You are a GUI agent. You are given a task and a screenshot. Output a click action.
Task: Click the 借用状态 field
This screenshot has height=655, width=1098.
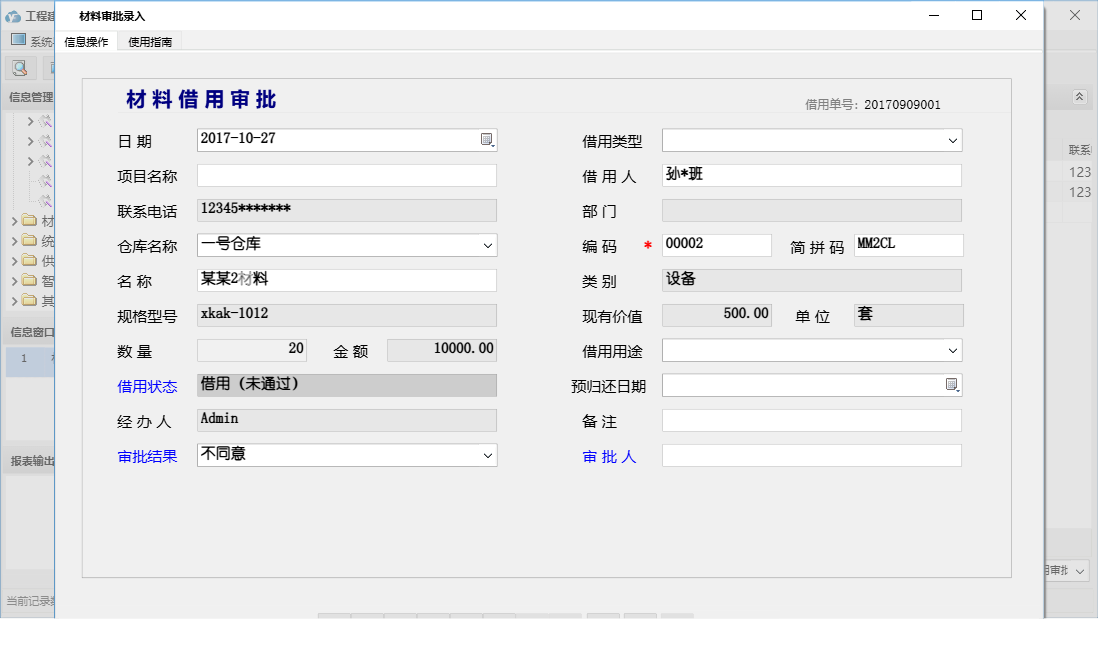pos(347,385)
